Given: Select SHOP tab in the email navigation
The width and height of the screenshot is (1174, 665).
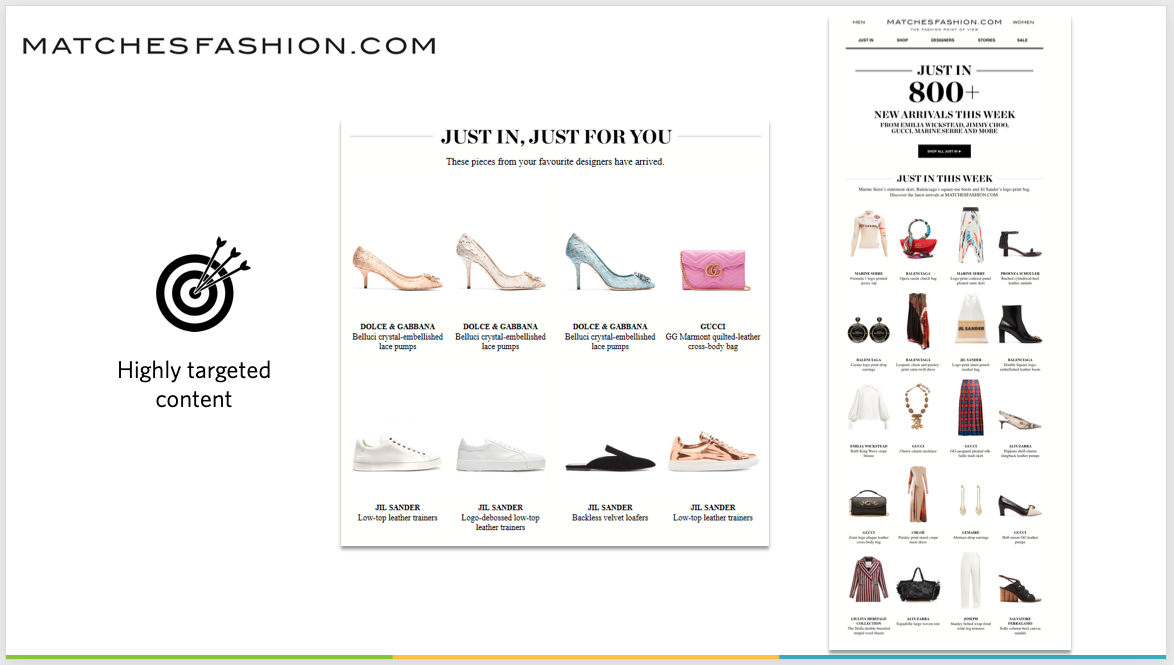Looking at the screenshot, I should click(902, 40).
